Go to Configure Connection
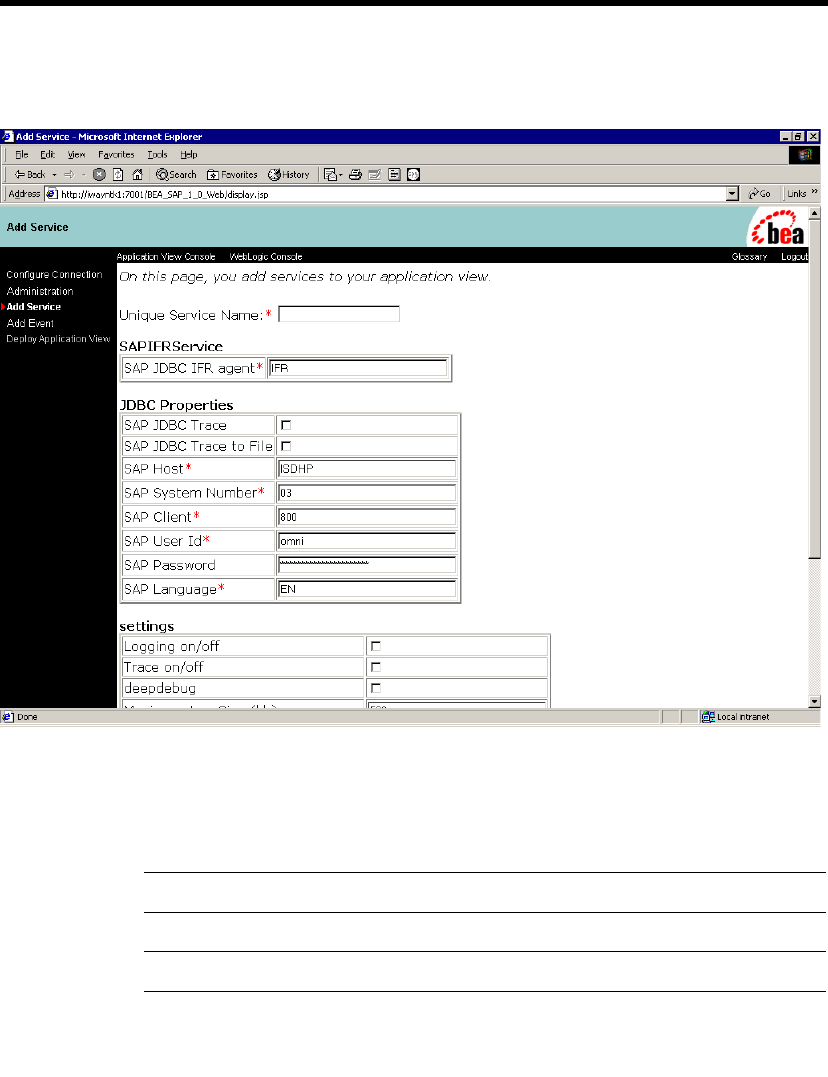The image size is (828, 1077). pos(54,274)
